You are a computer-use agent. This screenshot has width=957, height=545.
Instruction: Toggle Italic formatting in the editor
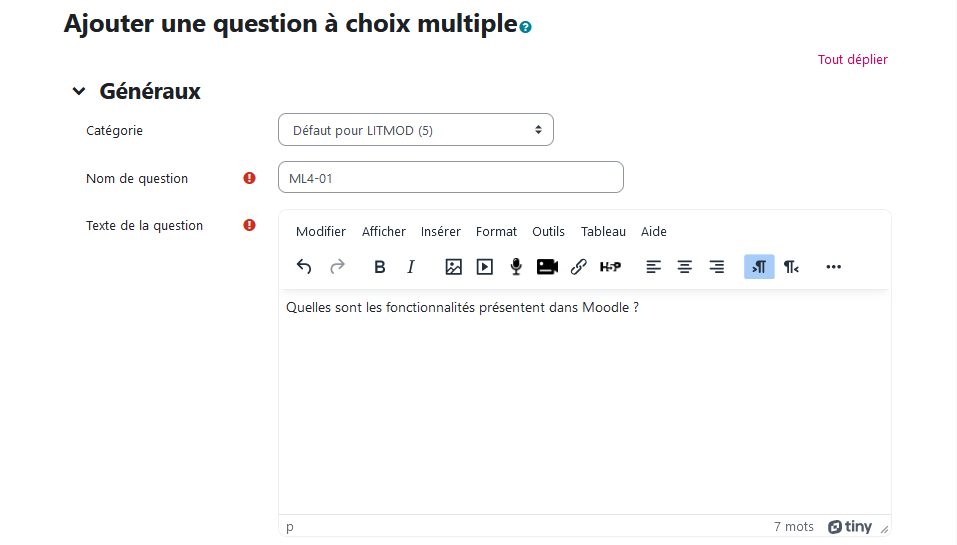pyautogui.click(x=410, y=267)
